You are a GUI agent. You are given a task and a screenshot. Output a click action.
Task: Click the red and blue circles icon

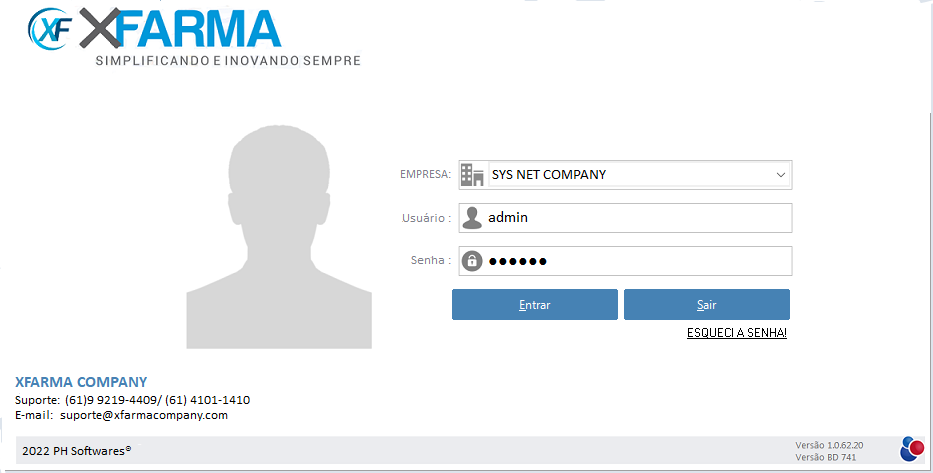click(912, 449)
